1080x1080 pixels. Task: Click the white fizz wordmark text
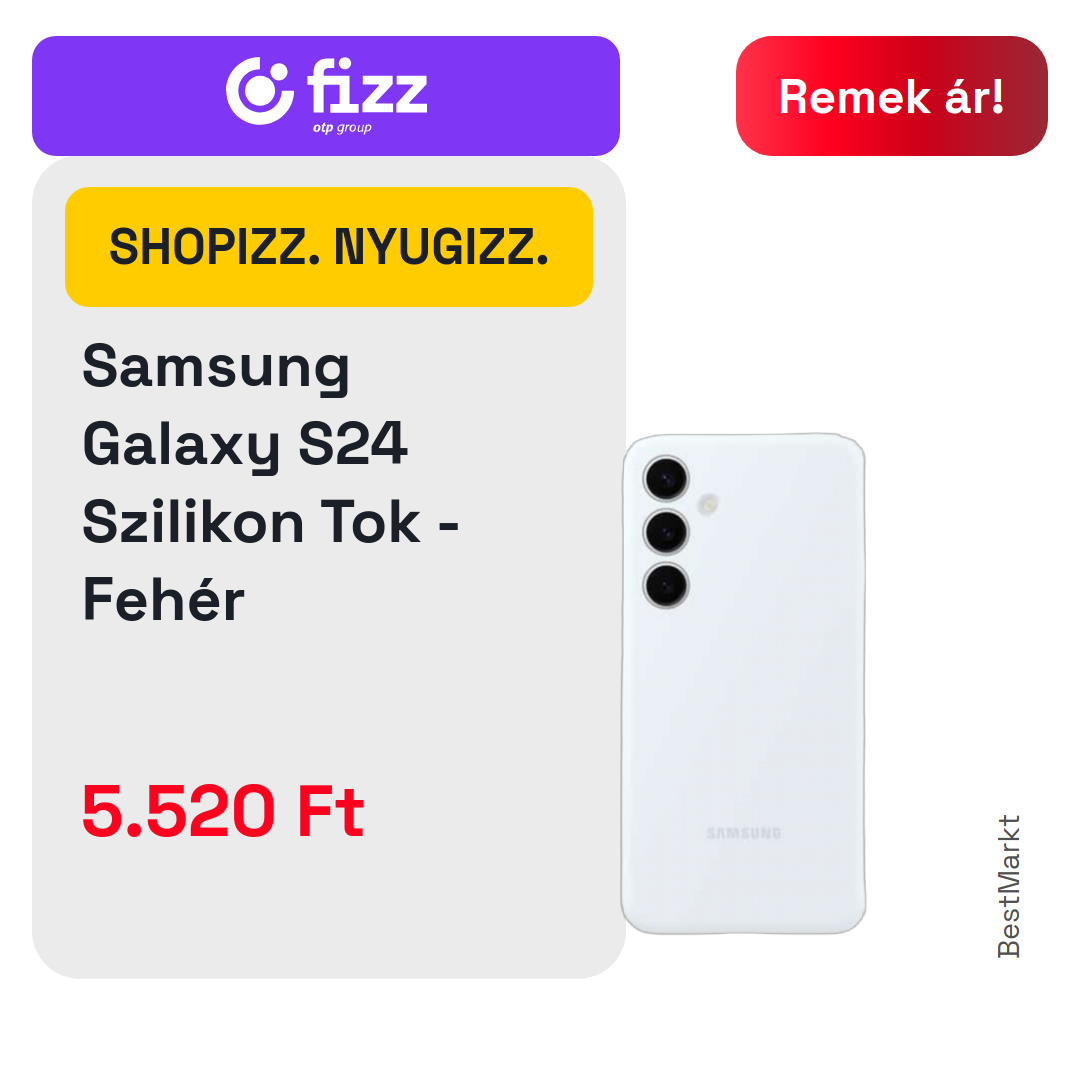[x=367, y=85]
